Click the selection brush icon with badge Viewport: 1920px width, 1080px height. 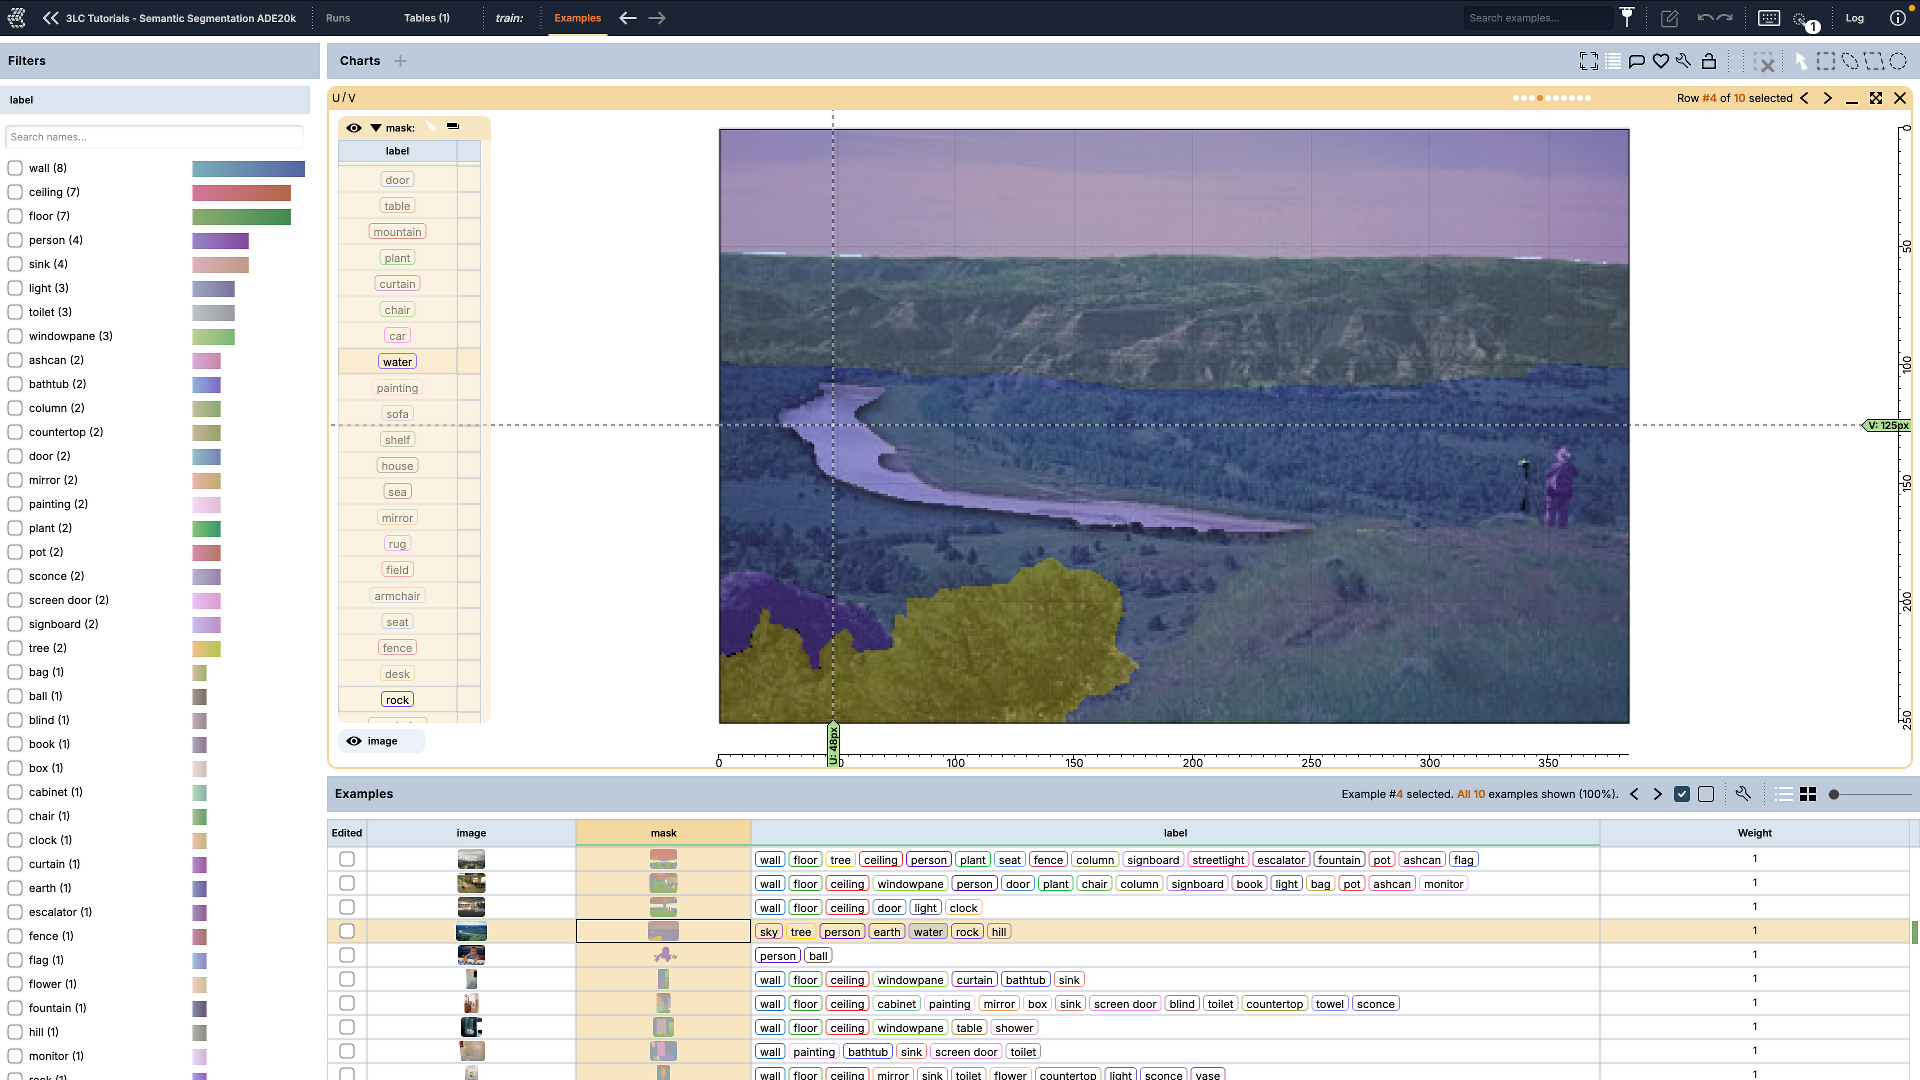(x=1803, y=20)
